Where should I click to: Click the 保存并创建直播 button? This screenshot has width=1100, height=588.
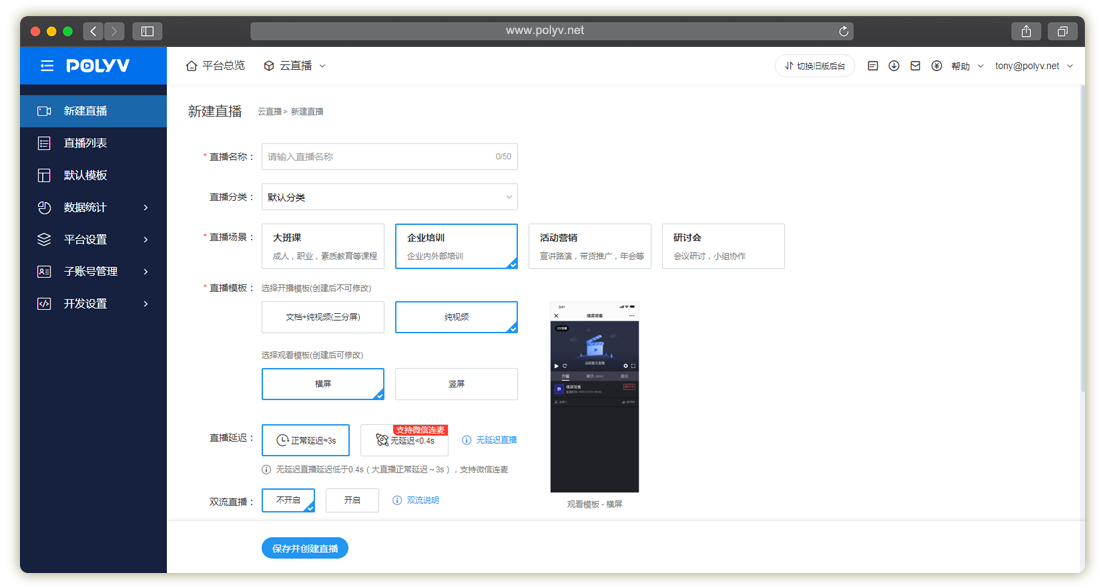[305, 548]
